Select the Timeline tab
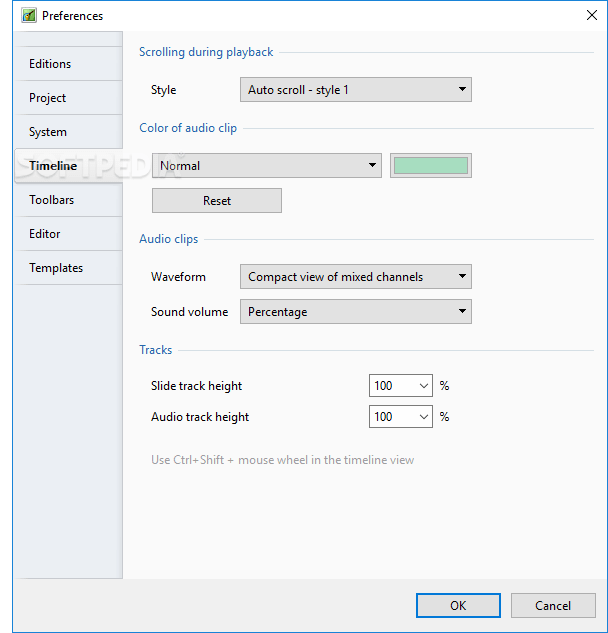Image resolution: width=608 pixels, height=633 pixels. [x=69, y=166]
